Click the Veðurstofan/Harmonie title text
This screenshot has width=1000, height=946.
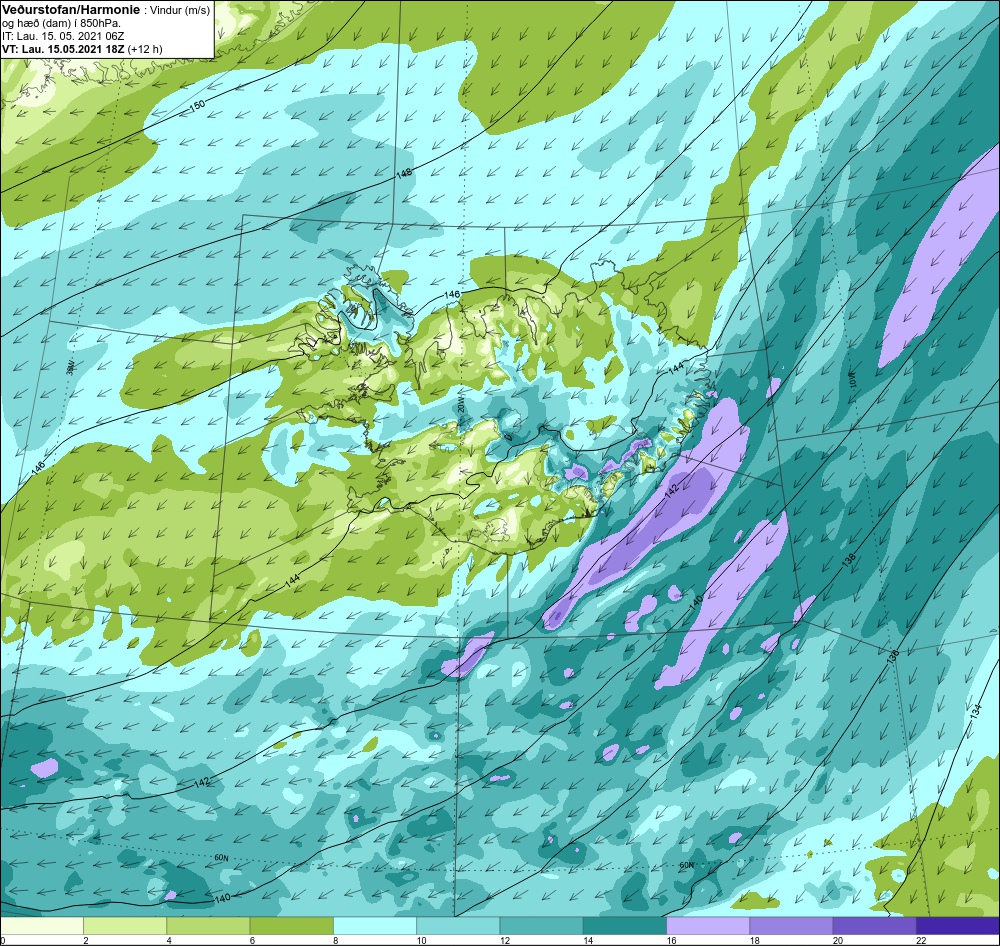[x=69, y=10]
